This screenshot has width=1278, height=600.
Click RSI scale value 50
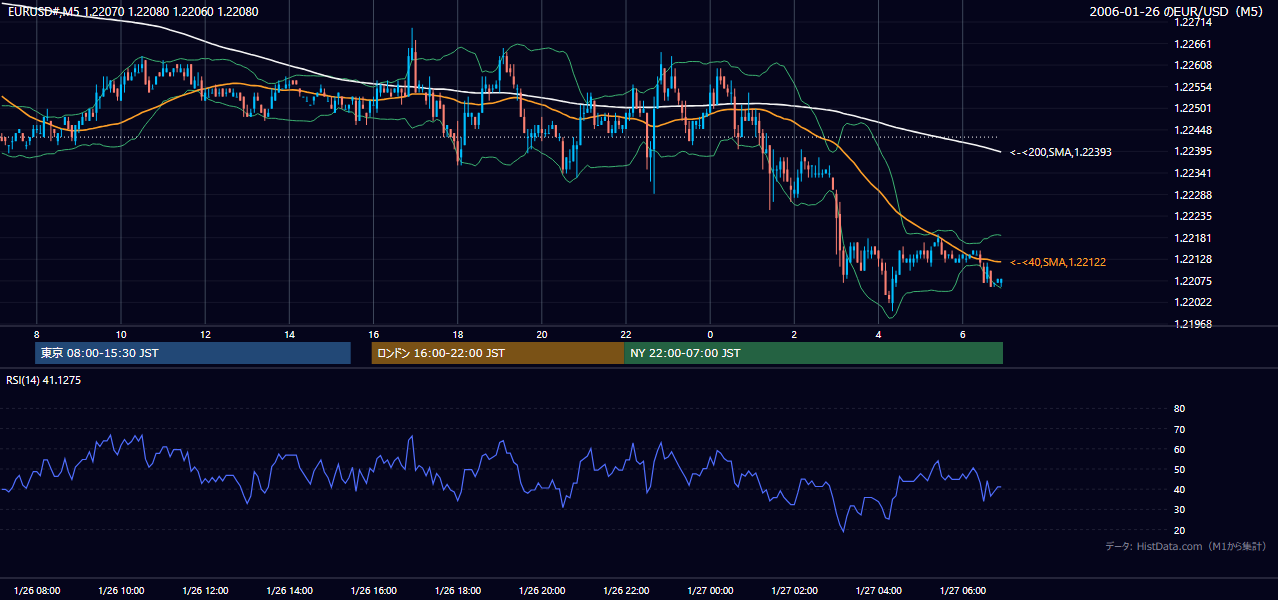1179,470
